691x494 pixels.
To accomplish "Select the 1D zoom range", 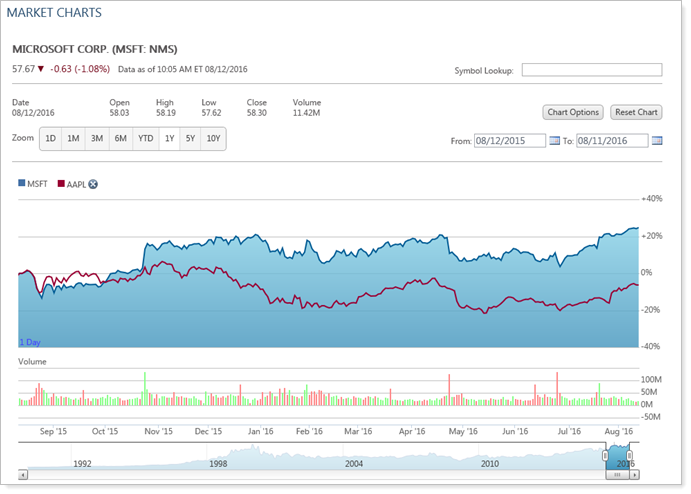I will pos(50,139).
